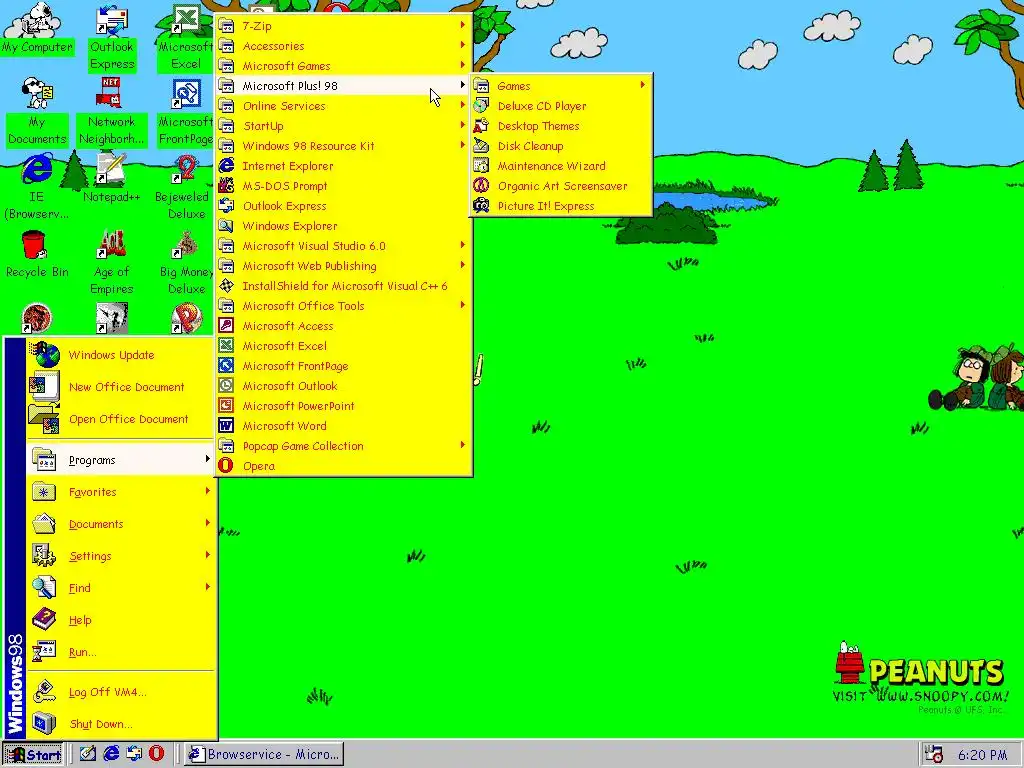Open Microsoft FrontPage desktop shortcut
1024x768 pixels.
point(185,112)
